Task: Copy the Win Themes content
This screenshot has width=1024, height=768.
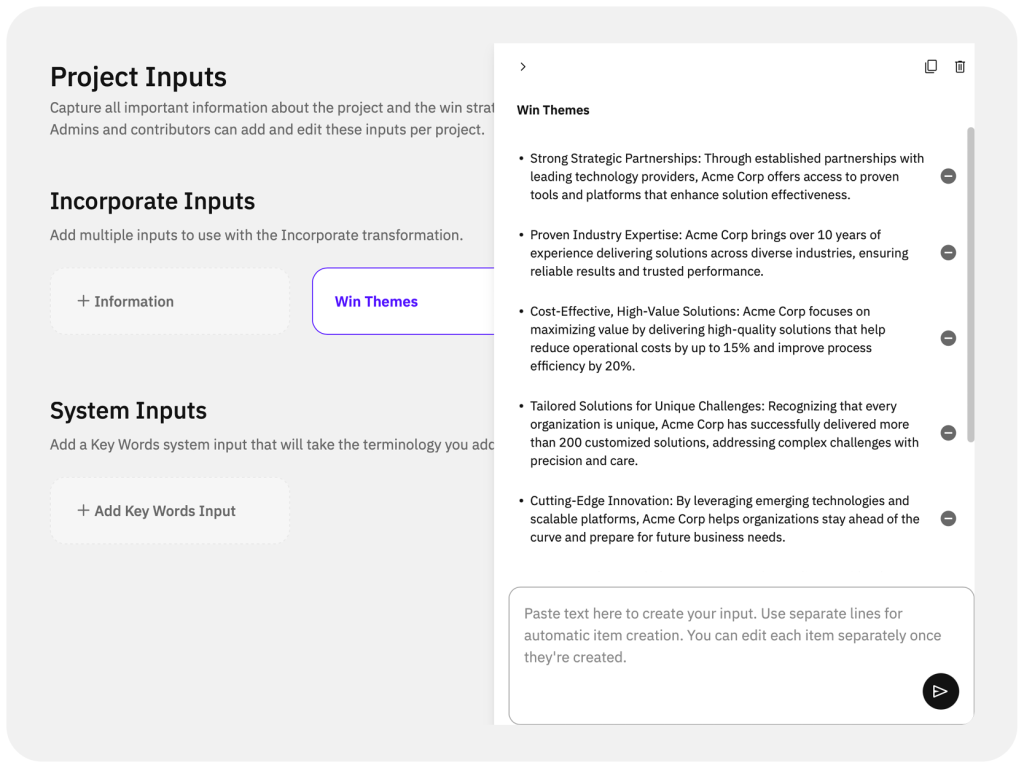Action: [931, 66]
